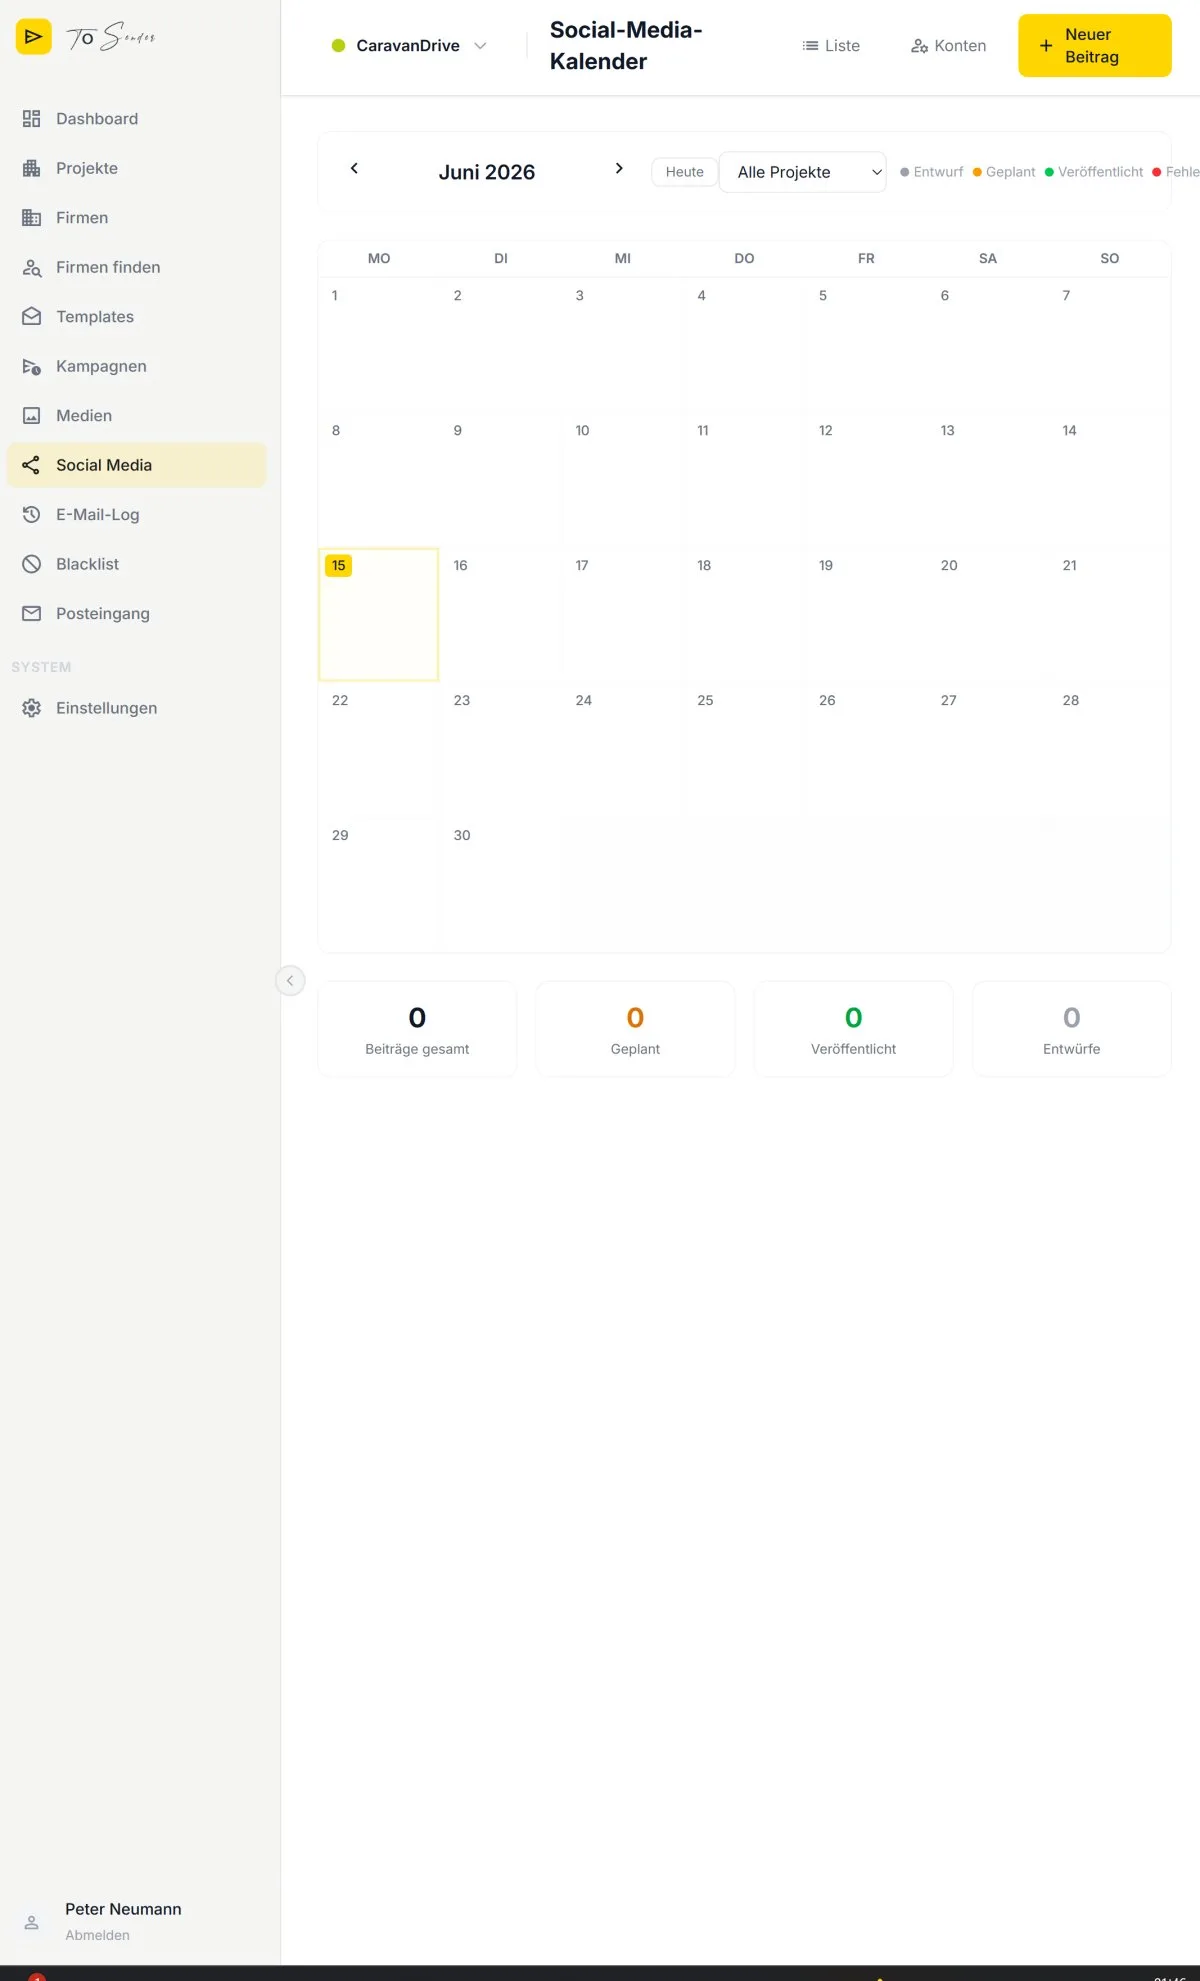Click the Einstellungen gear icon
This screenshot has height=1981, width=1200.
tap(32, 708)
